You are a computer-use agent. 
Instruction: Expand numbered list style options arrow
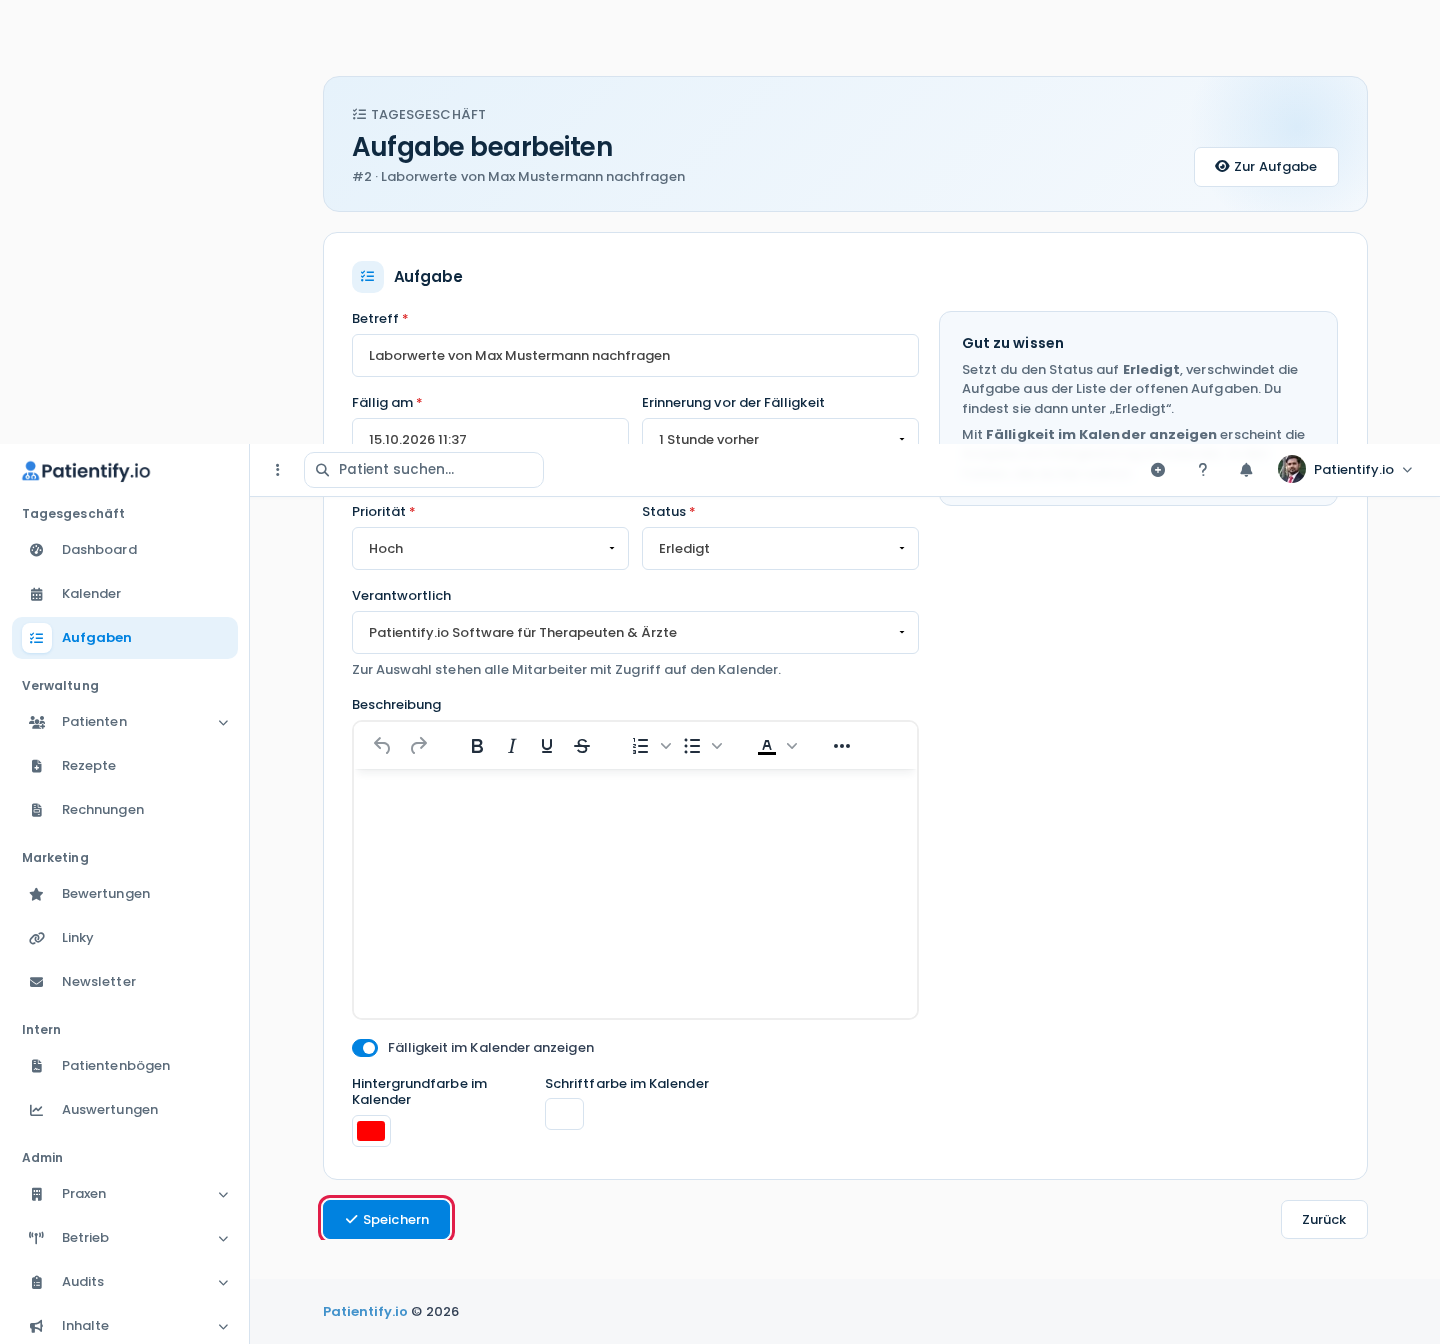[x=666, y=746]
